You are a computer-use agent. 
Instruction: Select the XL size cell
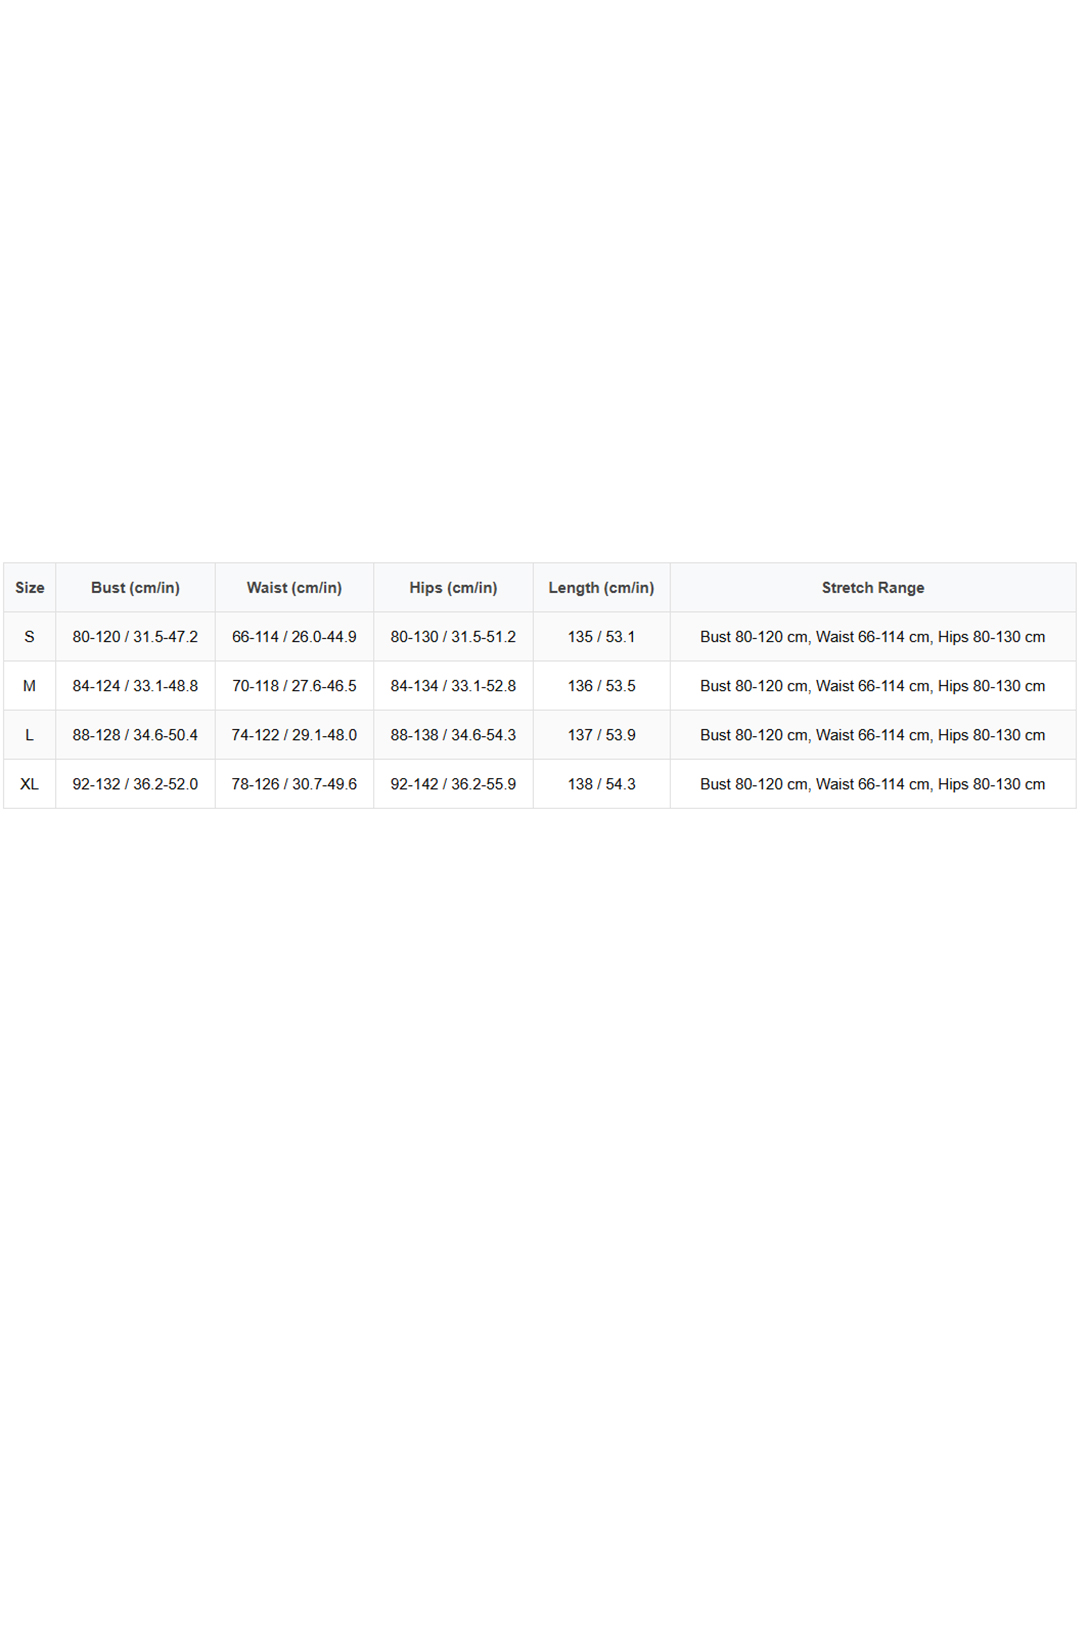pyautogui.click(x=30, y=784)
